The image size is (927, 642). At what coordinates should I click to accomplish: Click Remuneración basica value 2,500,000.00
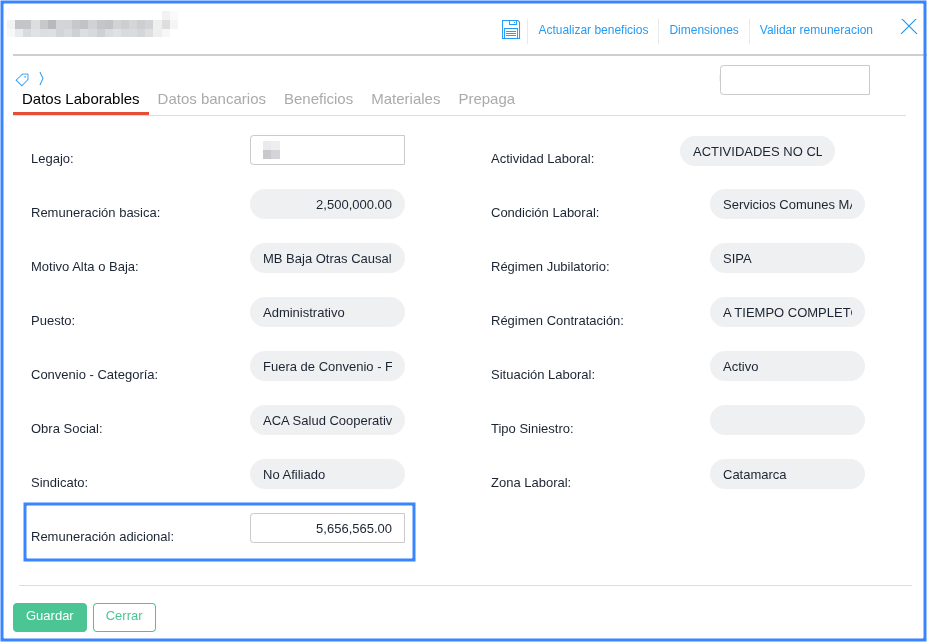pyautogui.click(x=328, y=205)
